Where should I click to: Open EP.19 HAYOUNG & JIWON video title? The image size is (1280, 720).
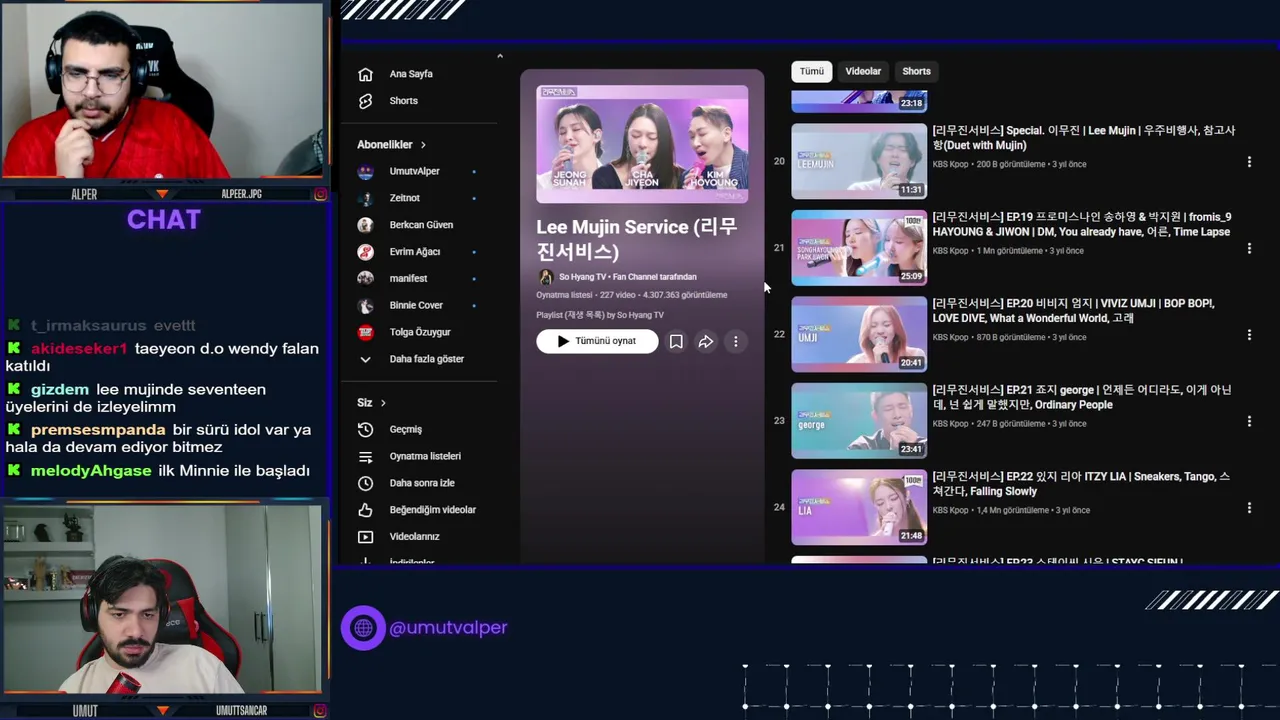(x=1082, y=224)
